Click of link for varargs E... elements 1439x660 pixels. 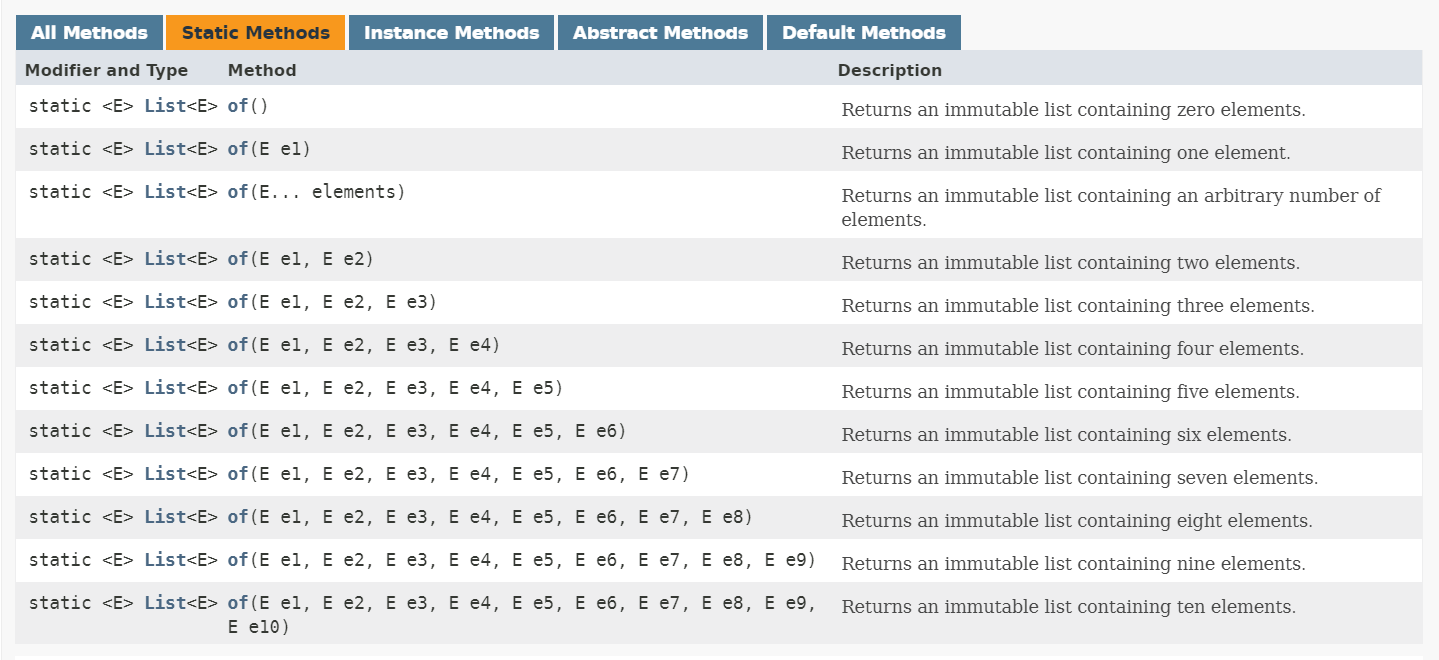pos(238,192)
